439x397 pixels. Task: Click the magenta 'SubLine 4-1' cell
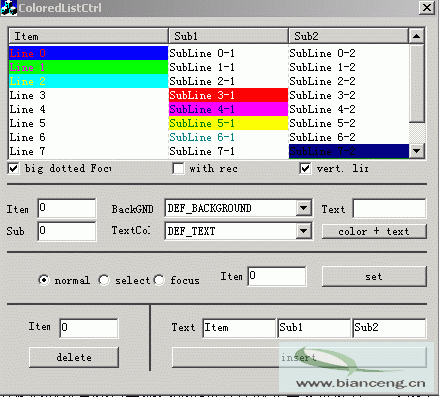[x=228, y=109]
